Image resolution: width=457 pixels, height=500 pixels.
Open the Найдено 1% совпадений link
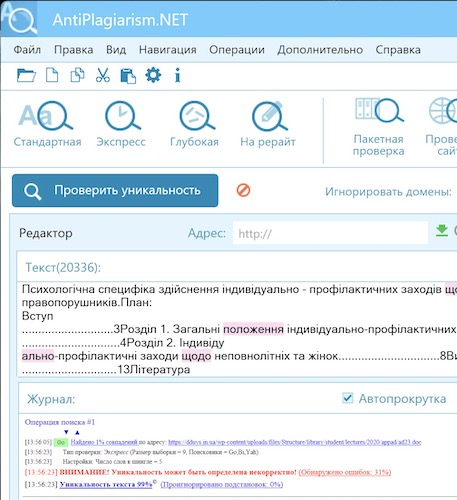[x=104, y=442]
